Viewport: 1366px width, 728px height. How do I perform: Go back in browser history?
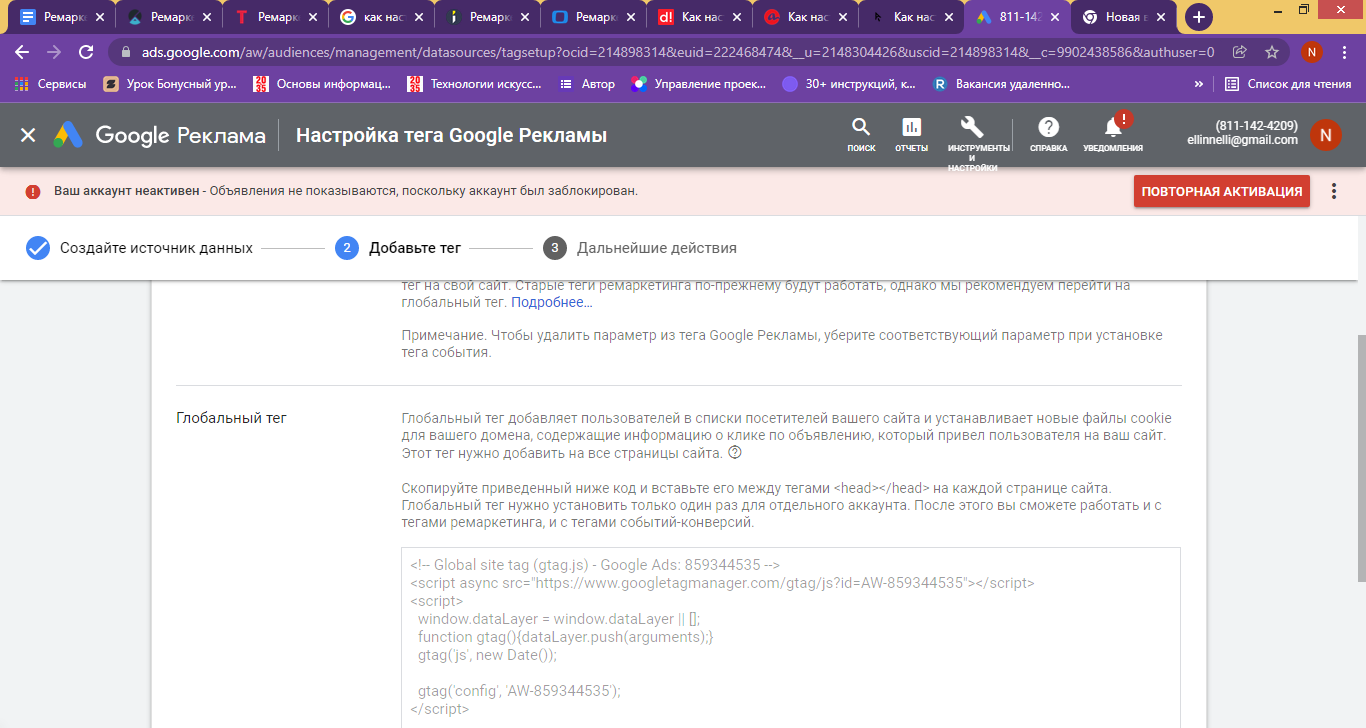(x=22, y=52)
